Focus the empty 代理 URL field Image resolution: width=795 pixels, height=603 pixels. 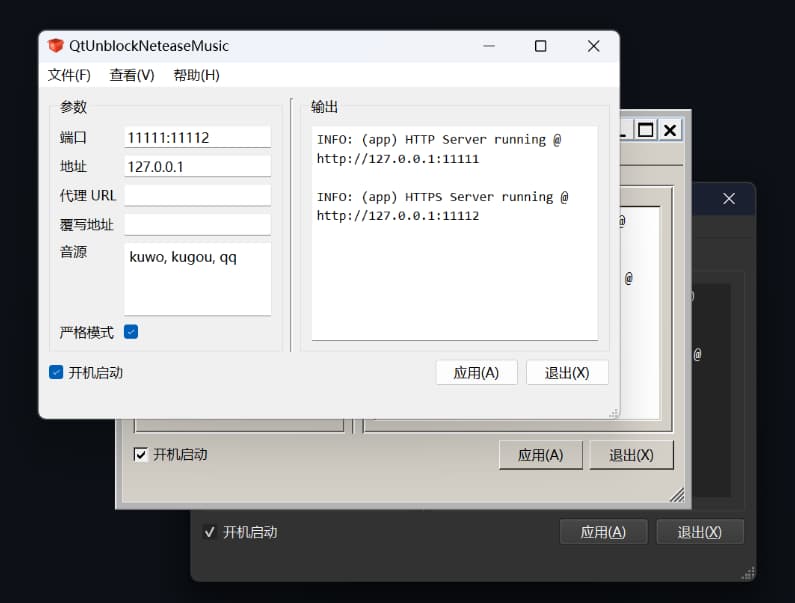(x=197, y=195)
